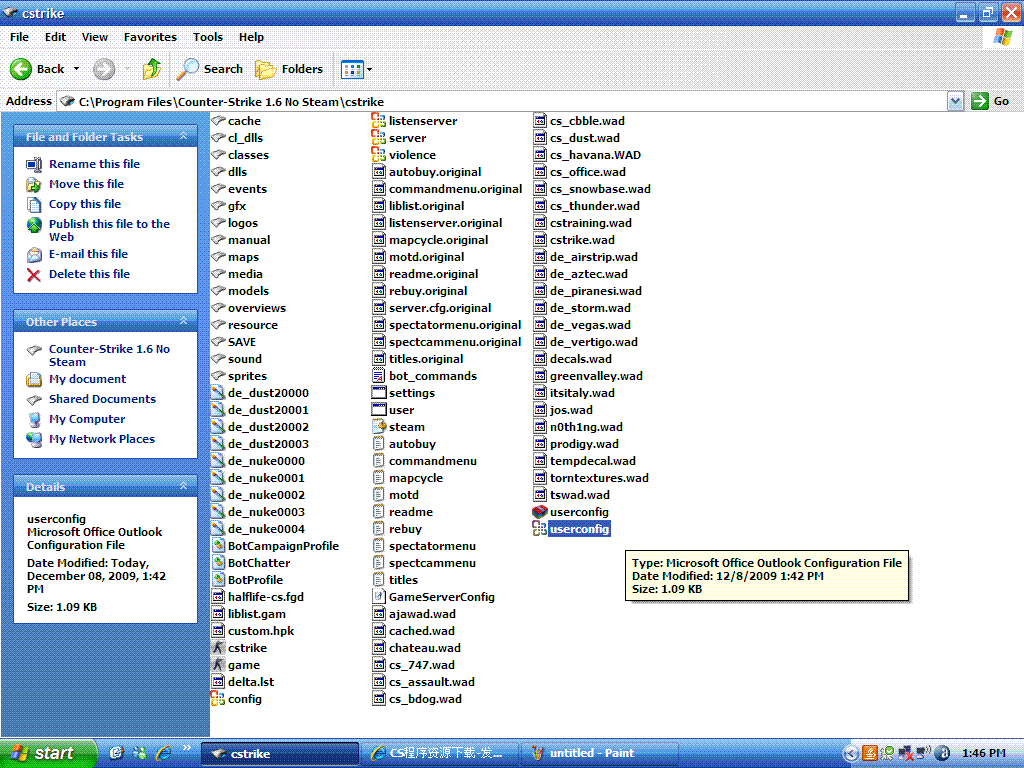Image resolution: width=1024 pixels, height=768 pixels.
Task: Click the Up folder toolbar icon
Action: (151, 69)
